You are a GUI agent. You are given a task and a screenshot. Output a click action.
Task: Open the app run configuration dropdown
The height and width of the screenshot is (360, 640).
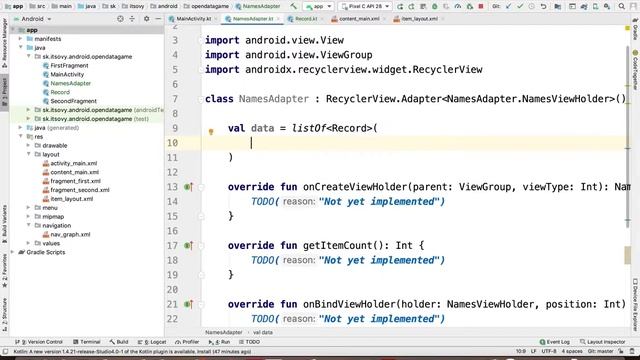318,7
